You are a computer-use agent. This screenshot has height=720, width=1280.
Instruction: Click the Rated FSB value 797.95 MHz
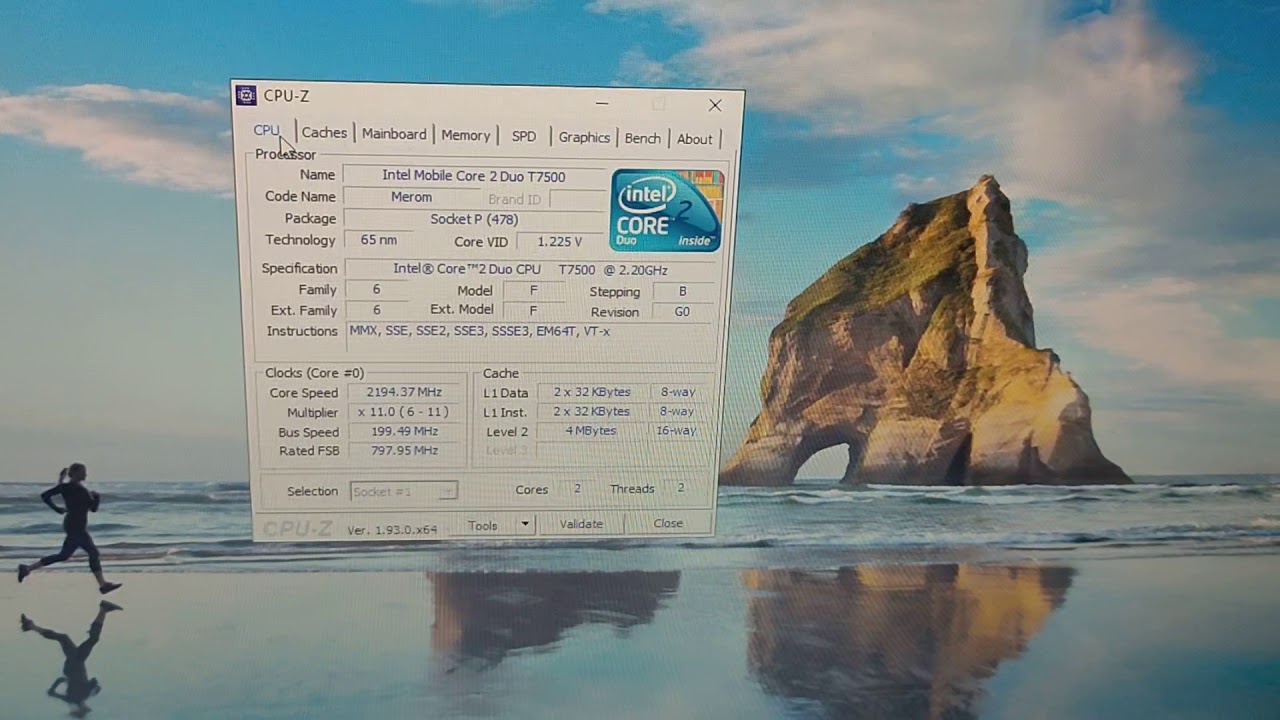coord(404,450)
